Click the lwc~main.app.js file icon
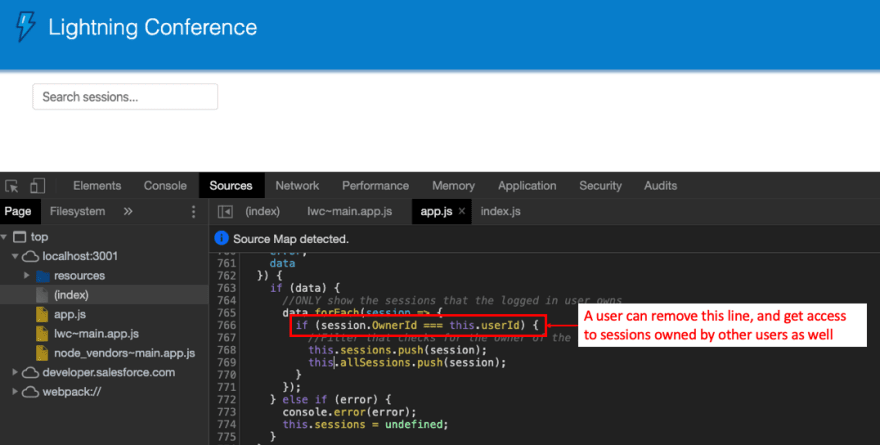Image resolution: width=880 pixels, height=445 pixels. (42, 334)
